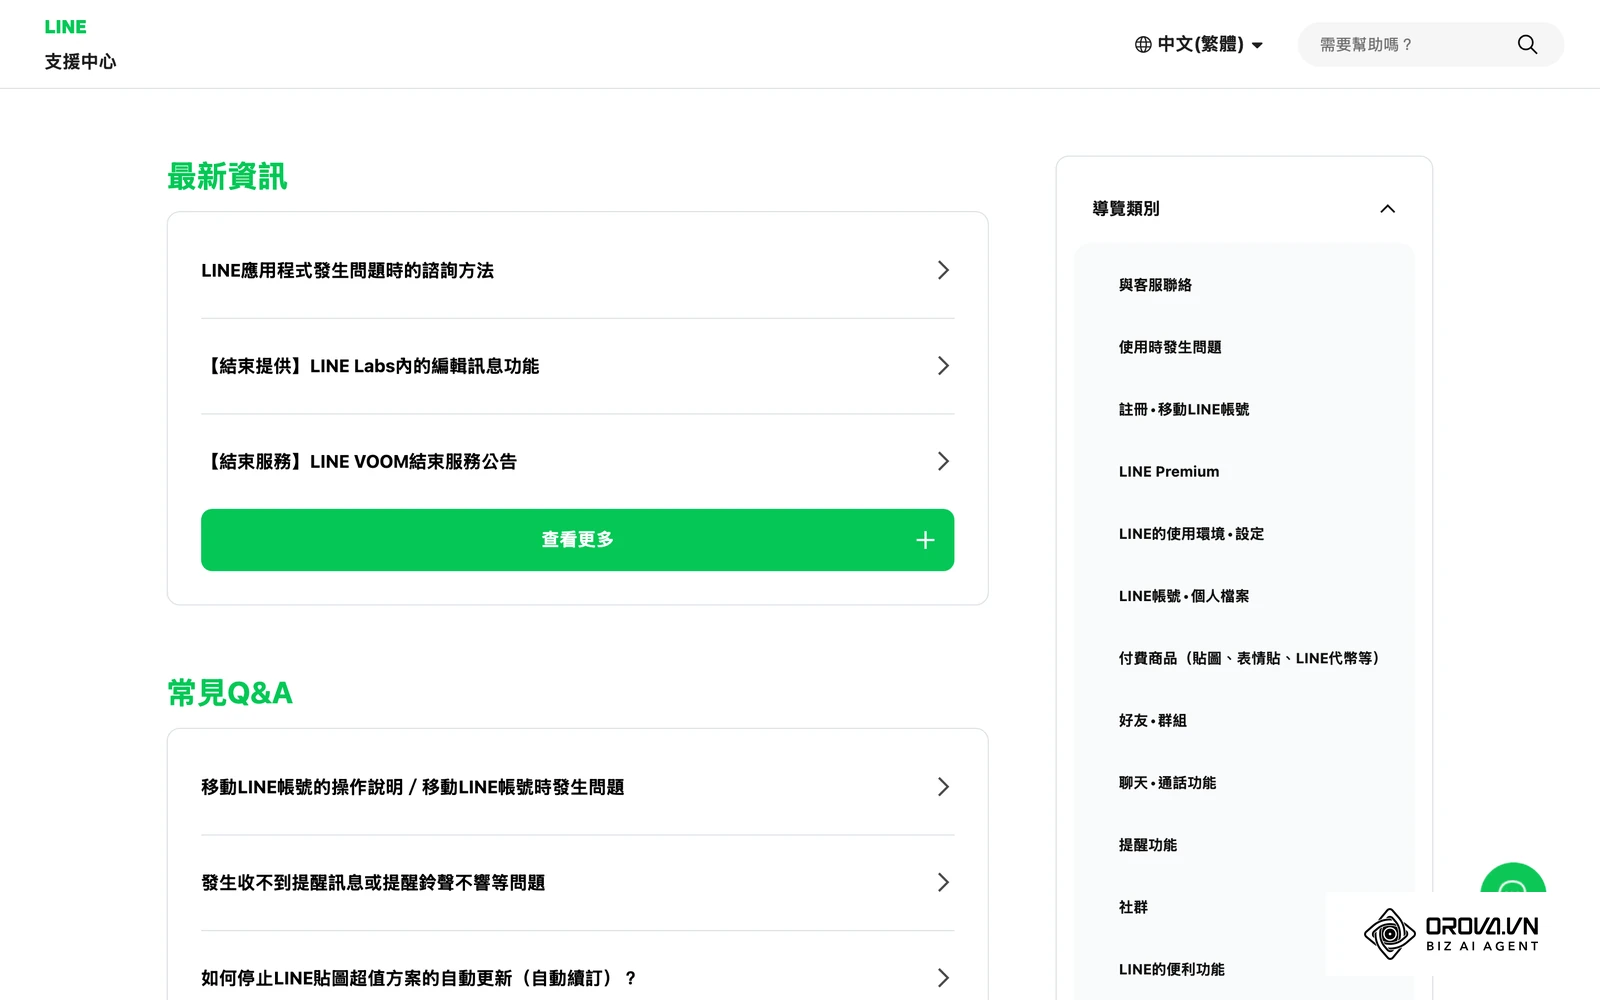Click the 導覽類別 panel title
1600x1000 pixels.
(x=1126, y=209)
